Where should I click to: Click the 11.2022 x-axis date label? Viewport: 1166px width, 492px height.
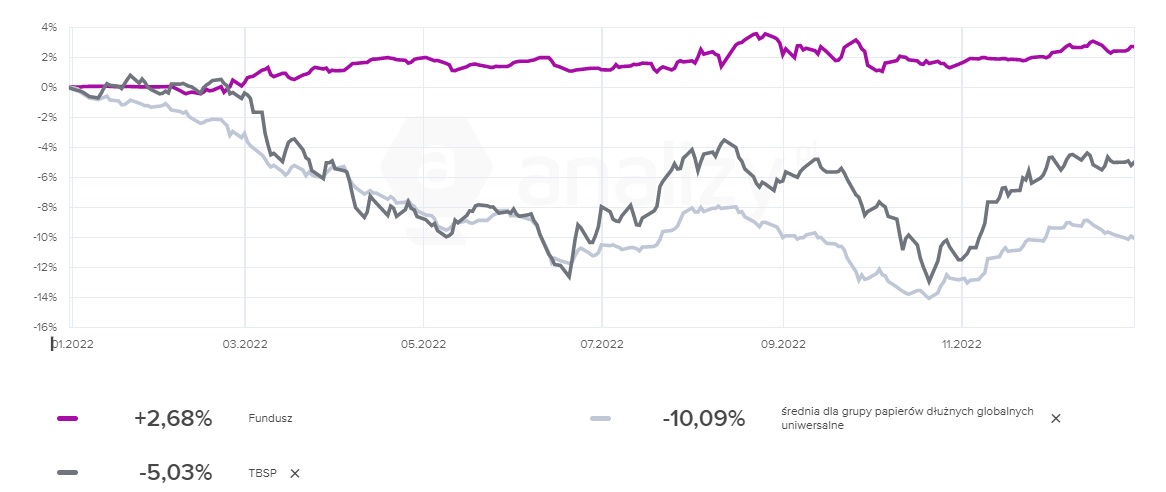(960, 345)
